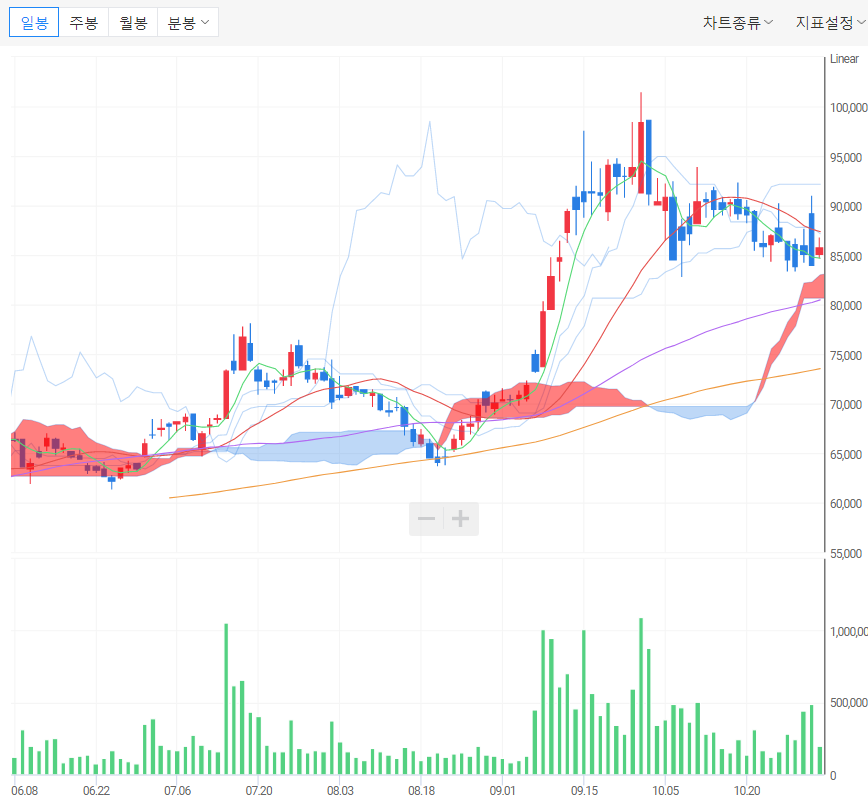Click the 09.15 date label
Image resolution: width=868 pixels, height=800 pixels.
point(585,790)
